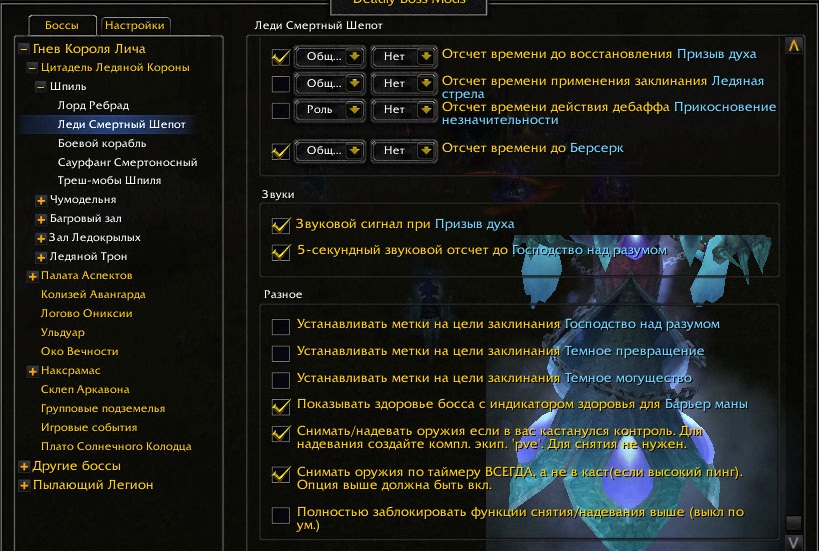819x551 pixels.
Task: Expand the Багровый зал section
Action: point(41,219)
